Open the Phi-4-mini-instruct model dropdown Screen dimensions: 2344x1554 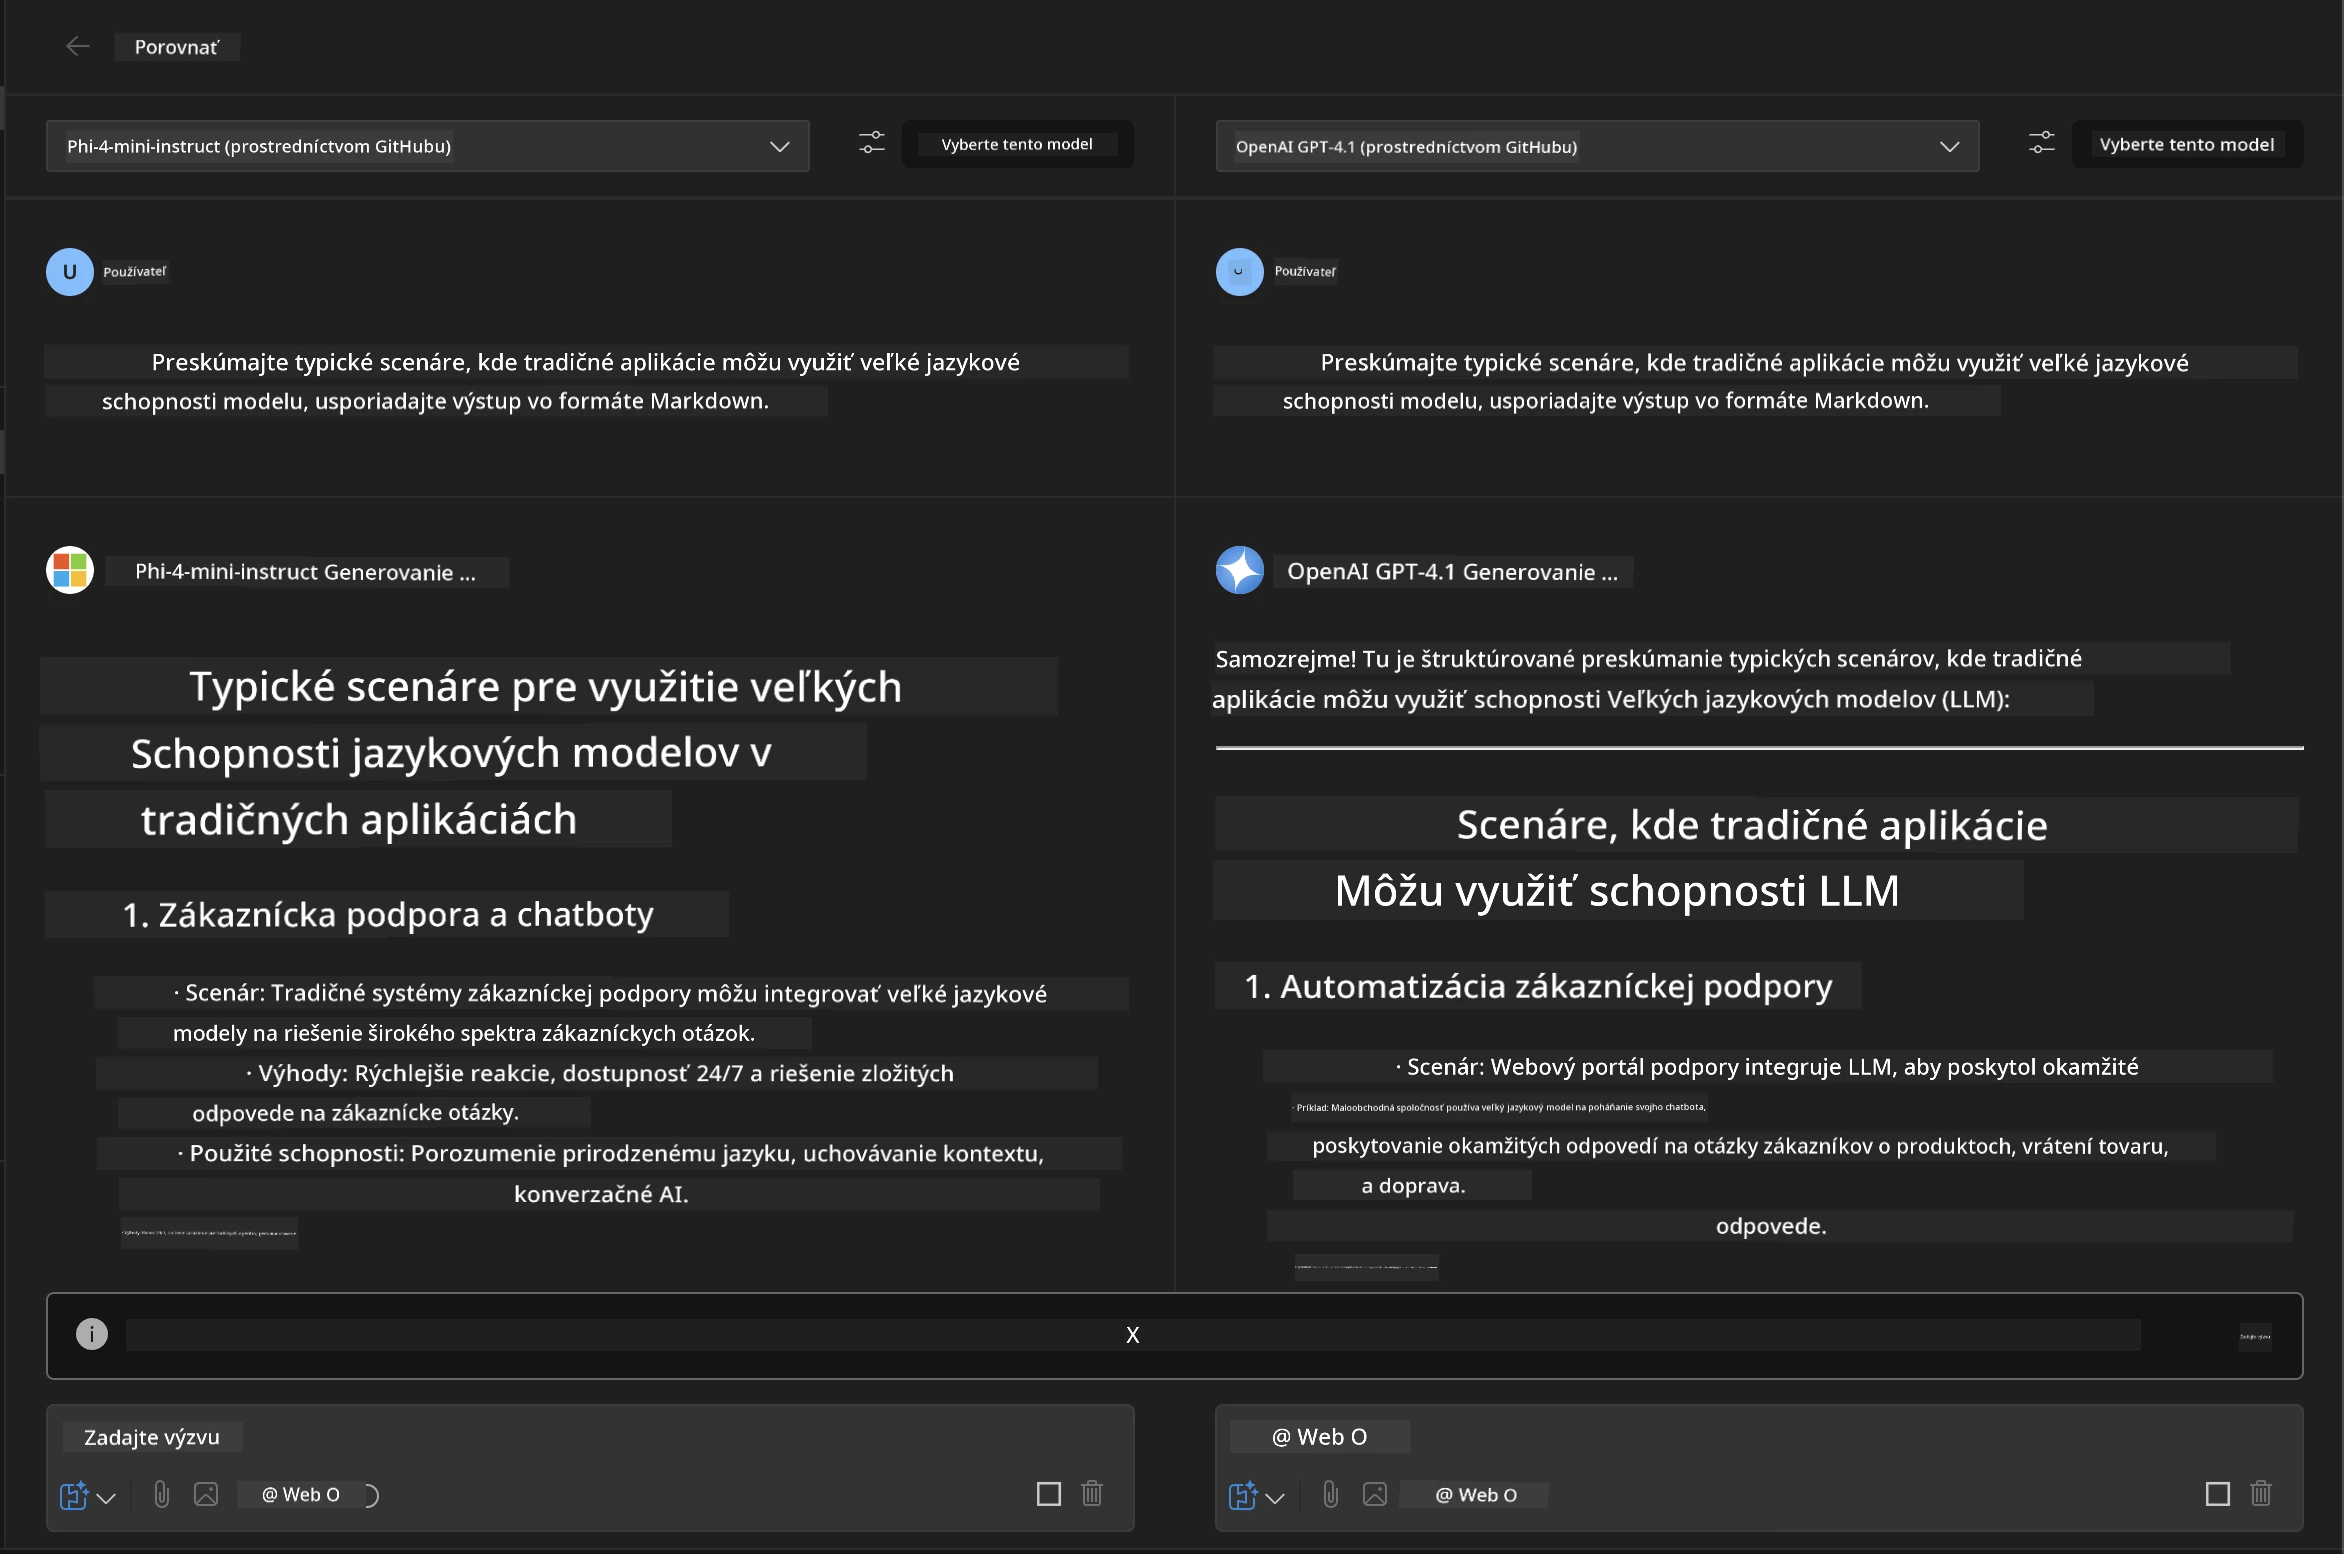[428, 146]
